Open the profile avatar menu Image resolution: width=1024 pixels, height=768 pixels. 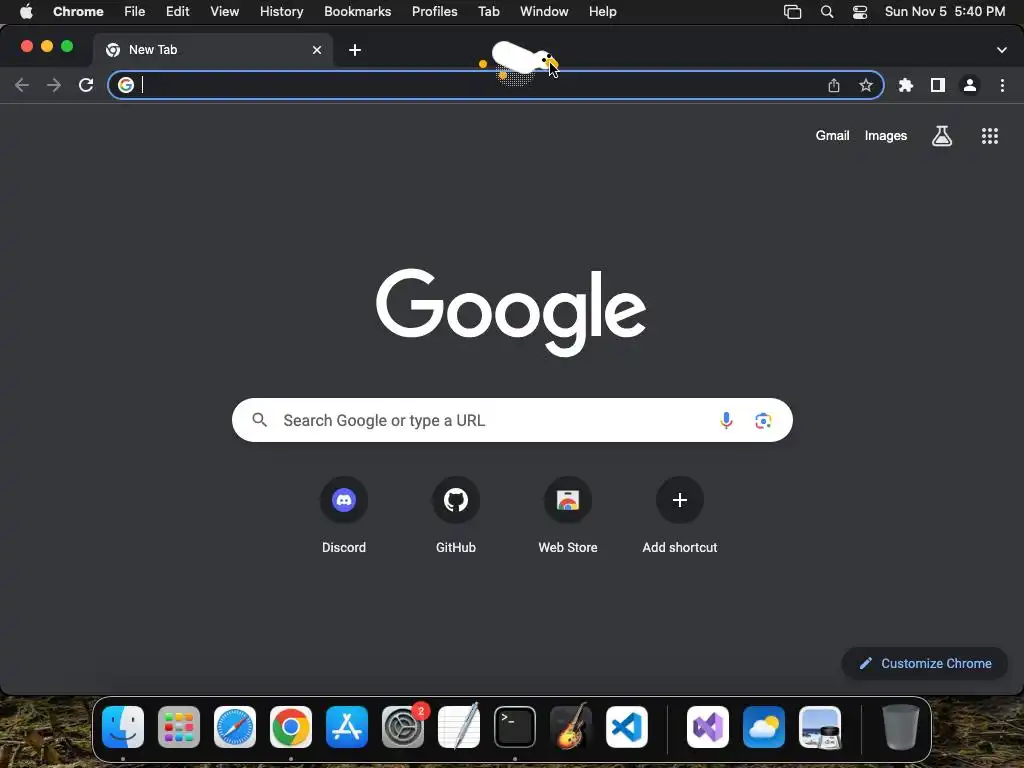pyautogui.click(x=970, y=85)
